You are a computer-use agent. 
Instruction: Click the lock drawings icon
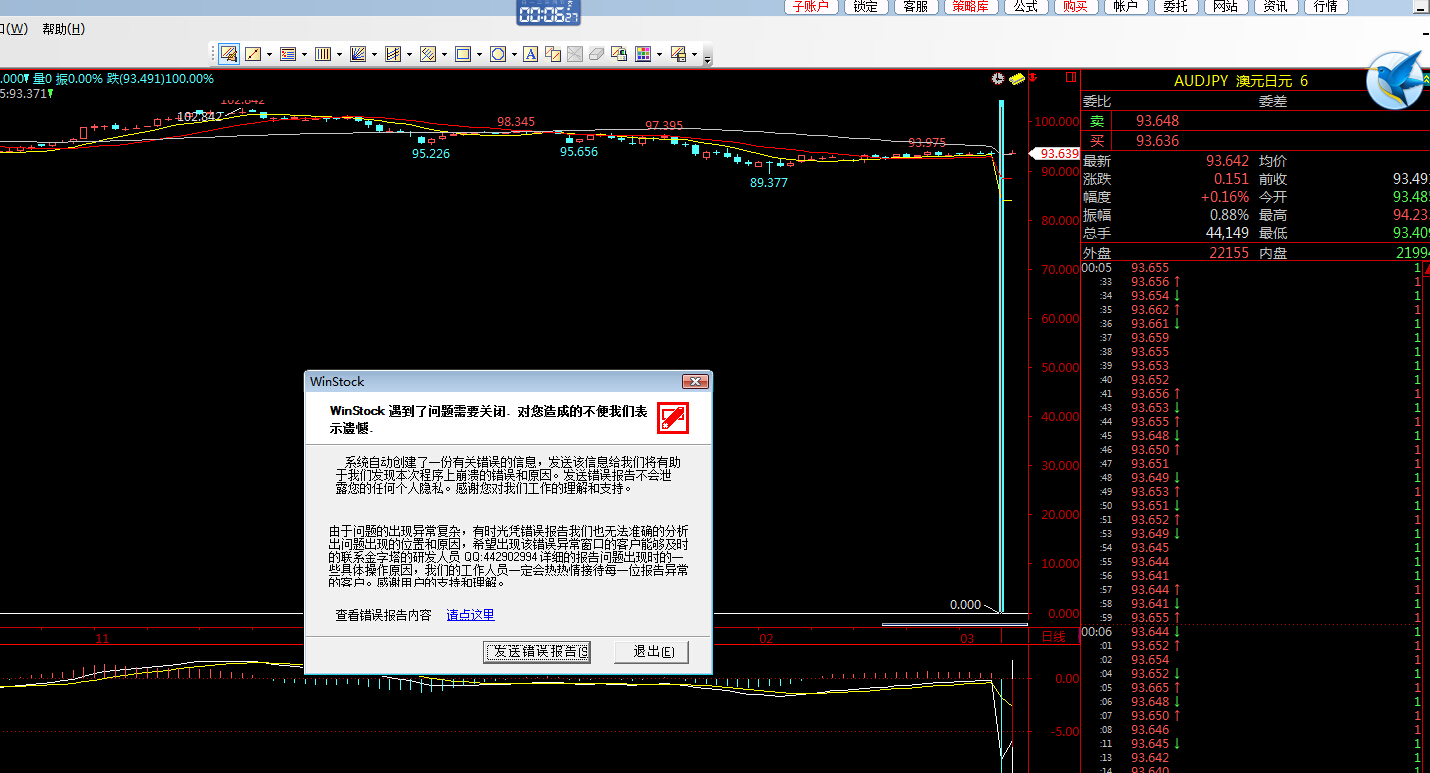coord(619,54)
